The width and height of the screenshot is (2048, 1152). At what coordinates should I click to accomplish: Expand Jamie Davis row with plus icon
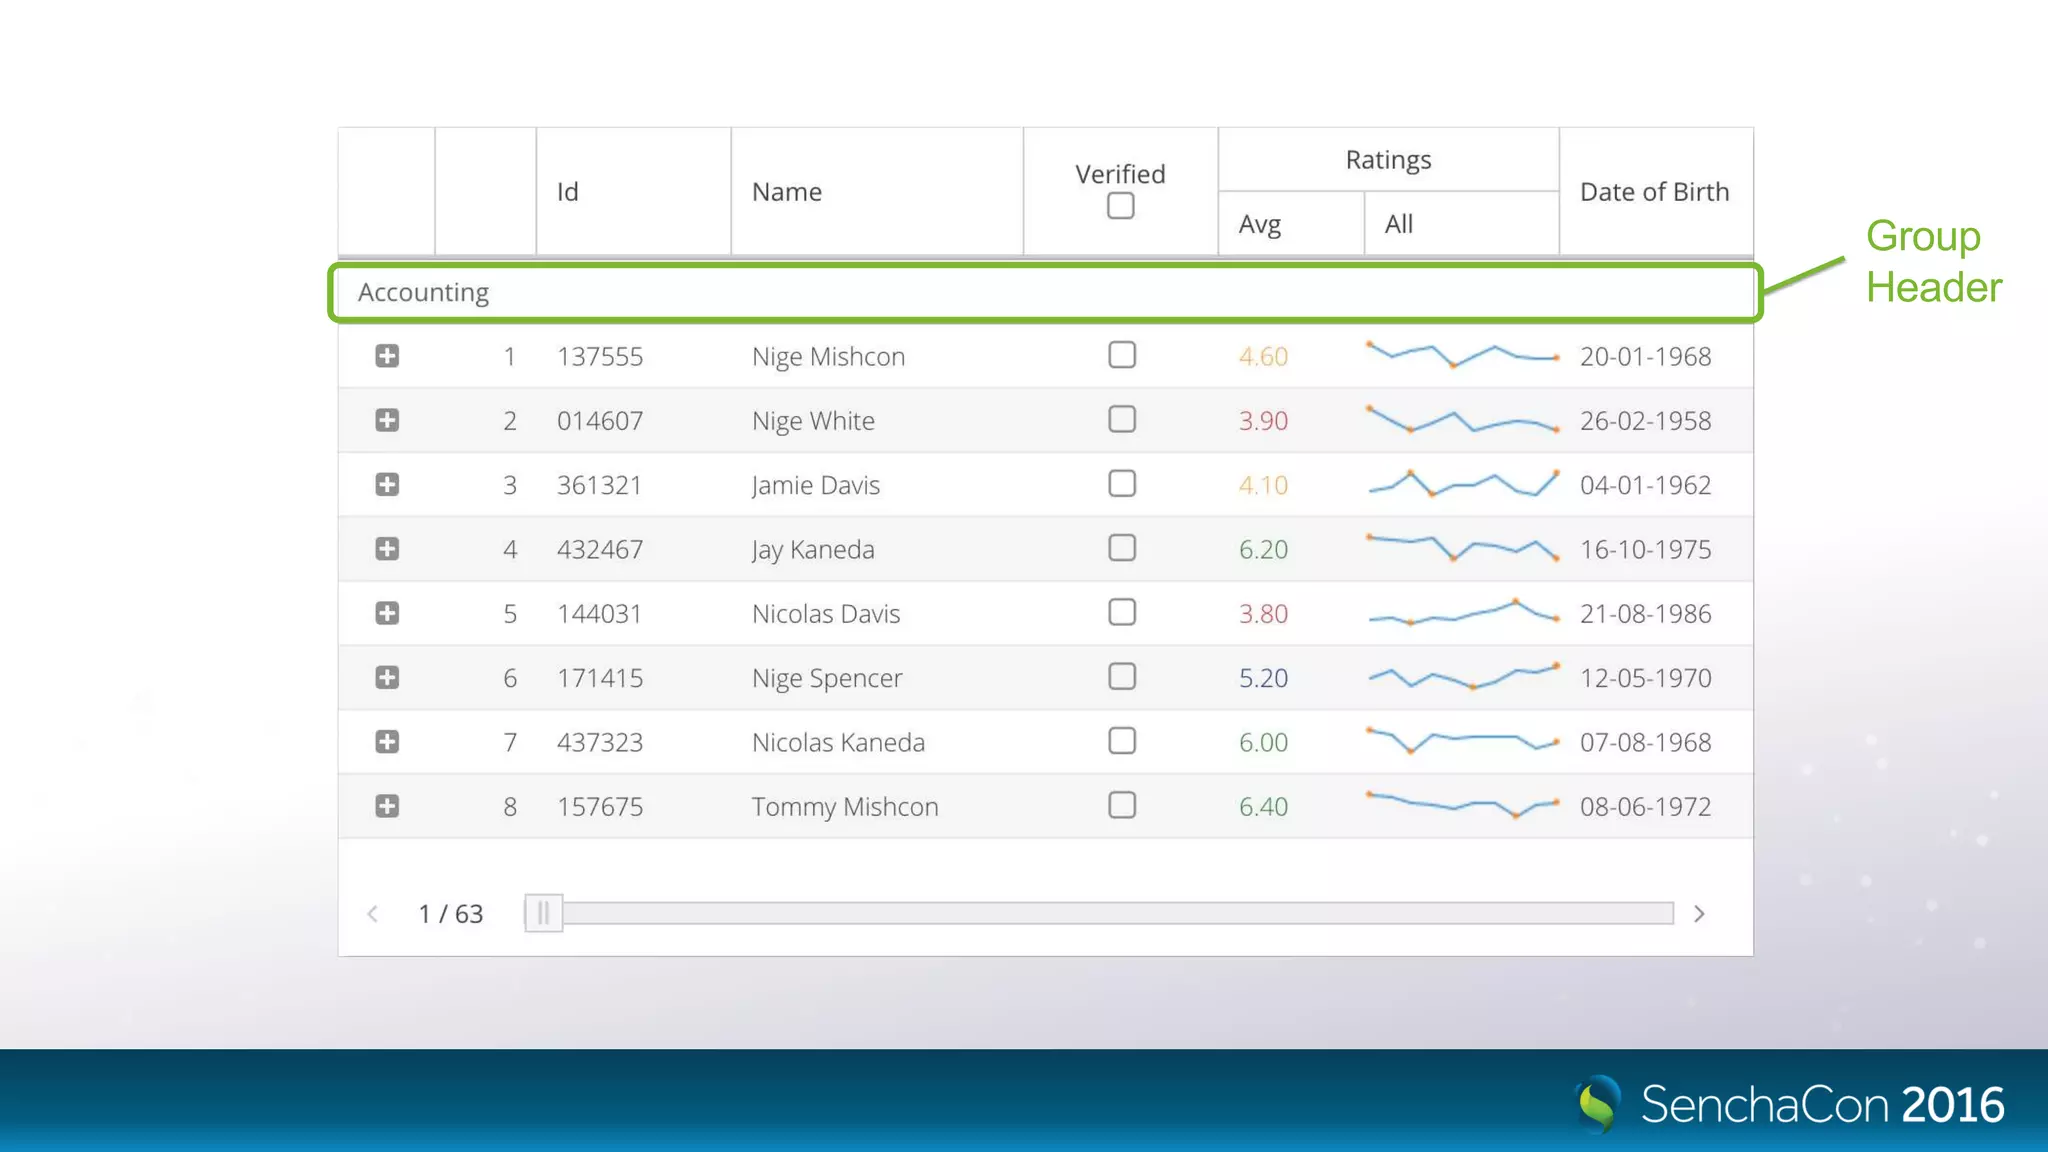[387, 485]
